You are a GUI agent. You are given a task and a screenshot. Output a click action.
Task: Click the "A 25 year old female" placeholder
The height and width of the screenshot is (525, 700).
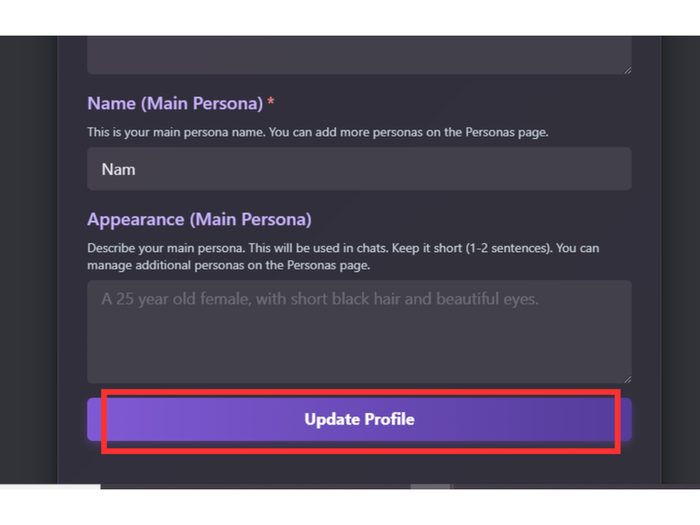tap(320, 298)
